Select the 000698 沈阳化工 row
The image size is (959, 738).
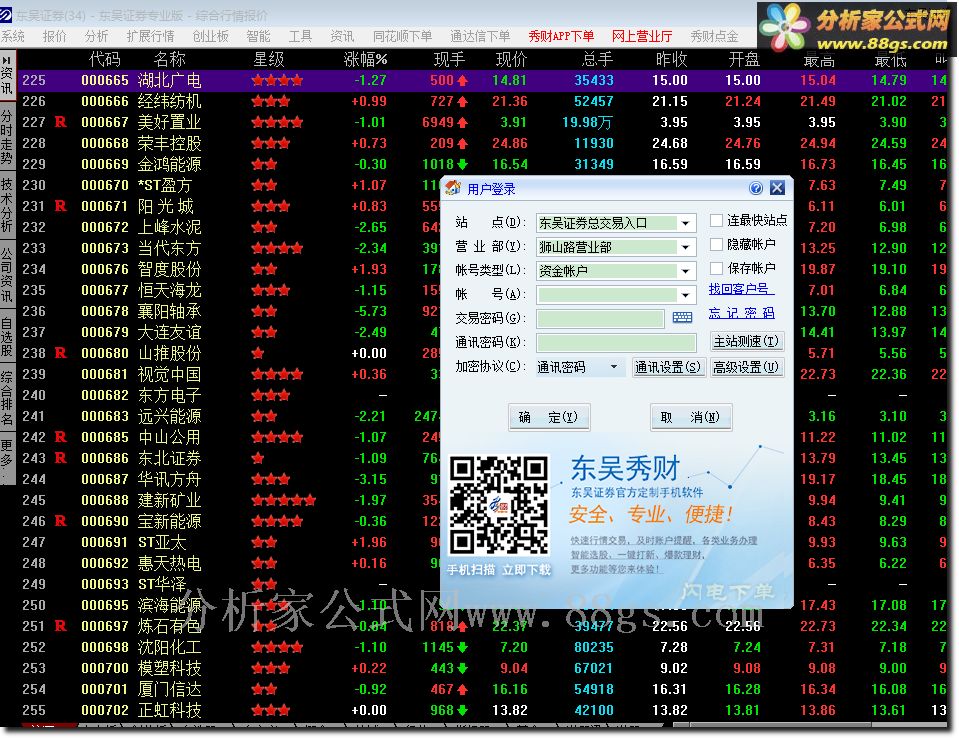(x=483, y=647)
